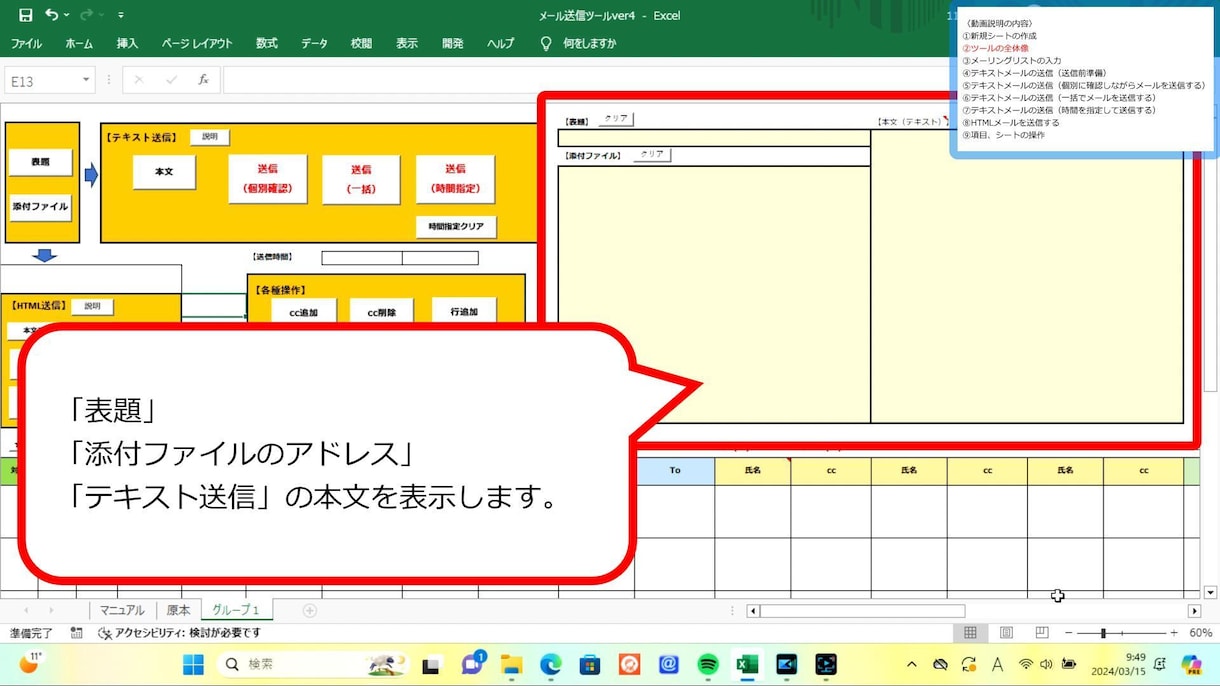This screenshot has height=686, width=1220.
Task: Switch to Normal view icon in the status bar
Action: coord(970,633)
